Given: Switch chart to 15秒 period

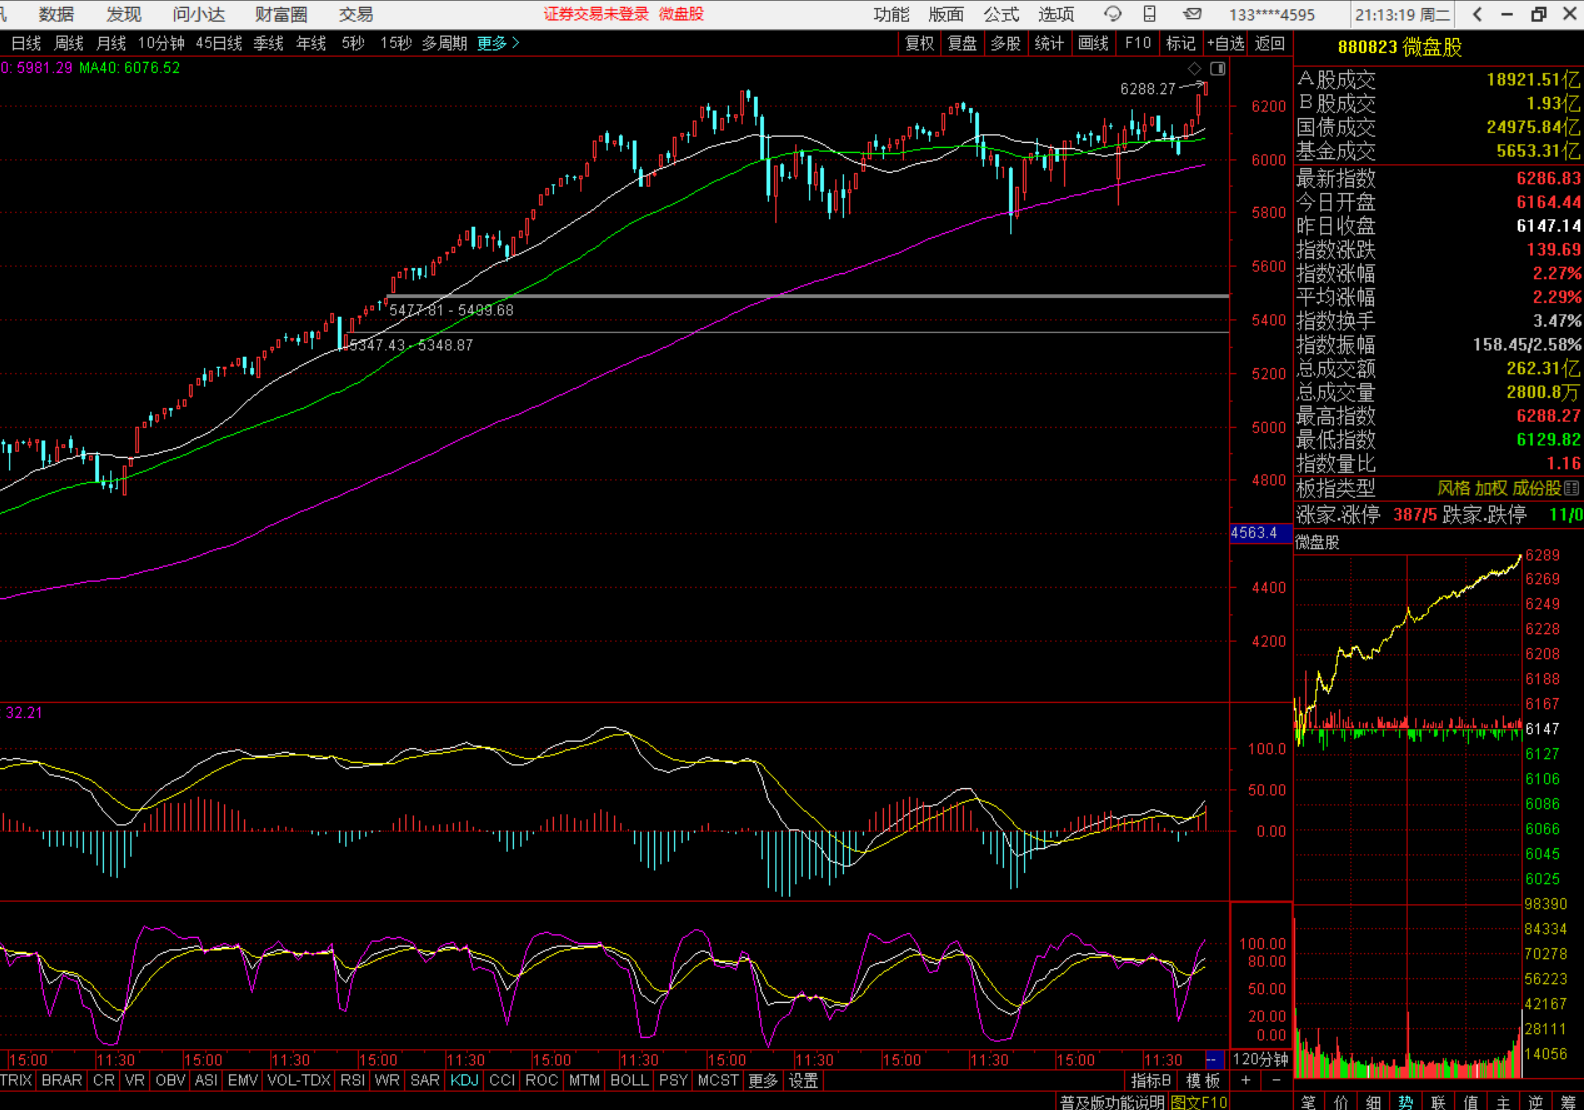Looking at the screenshot, I should pos(396,43).
